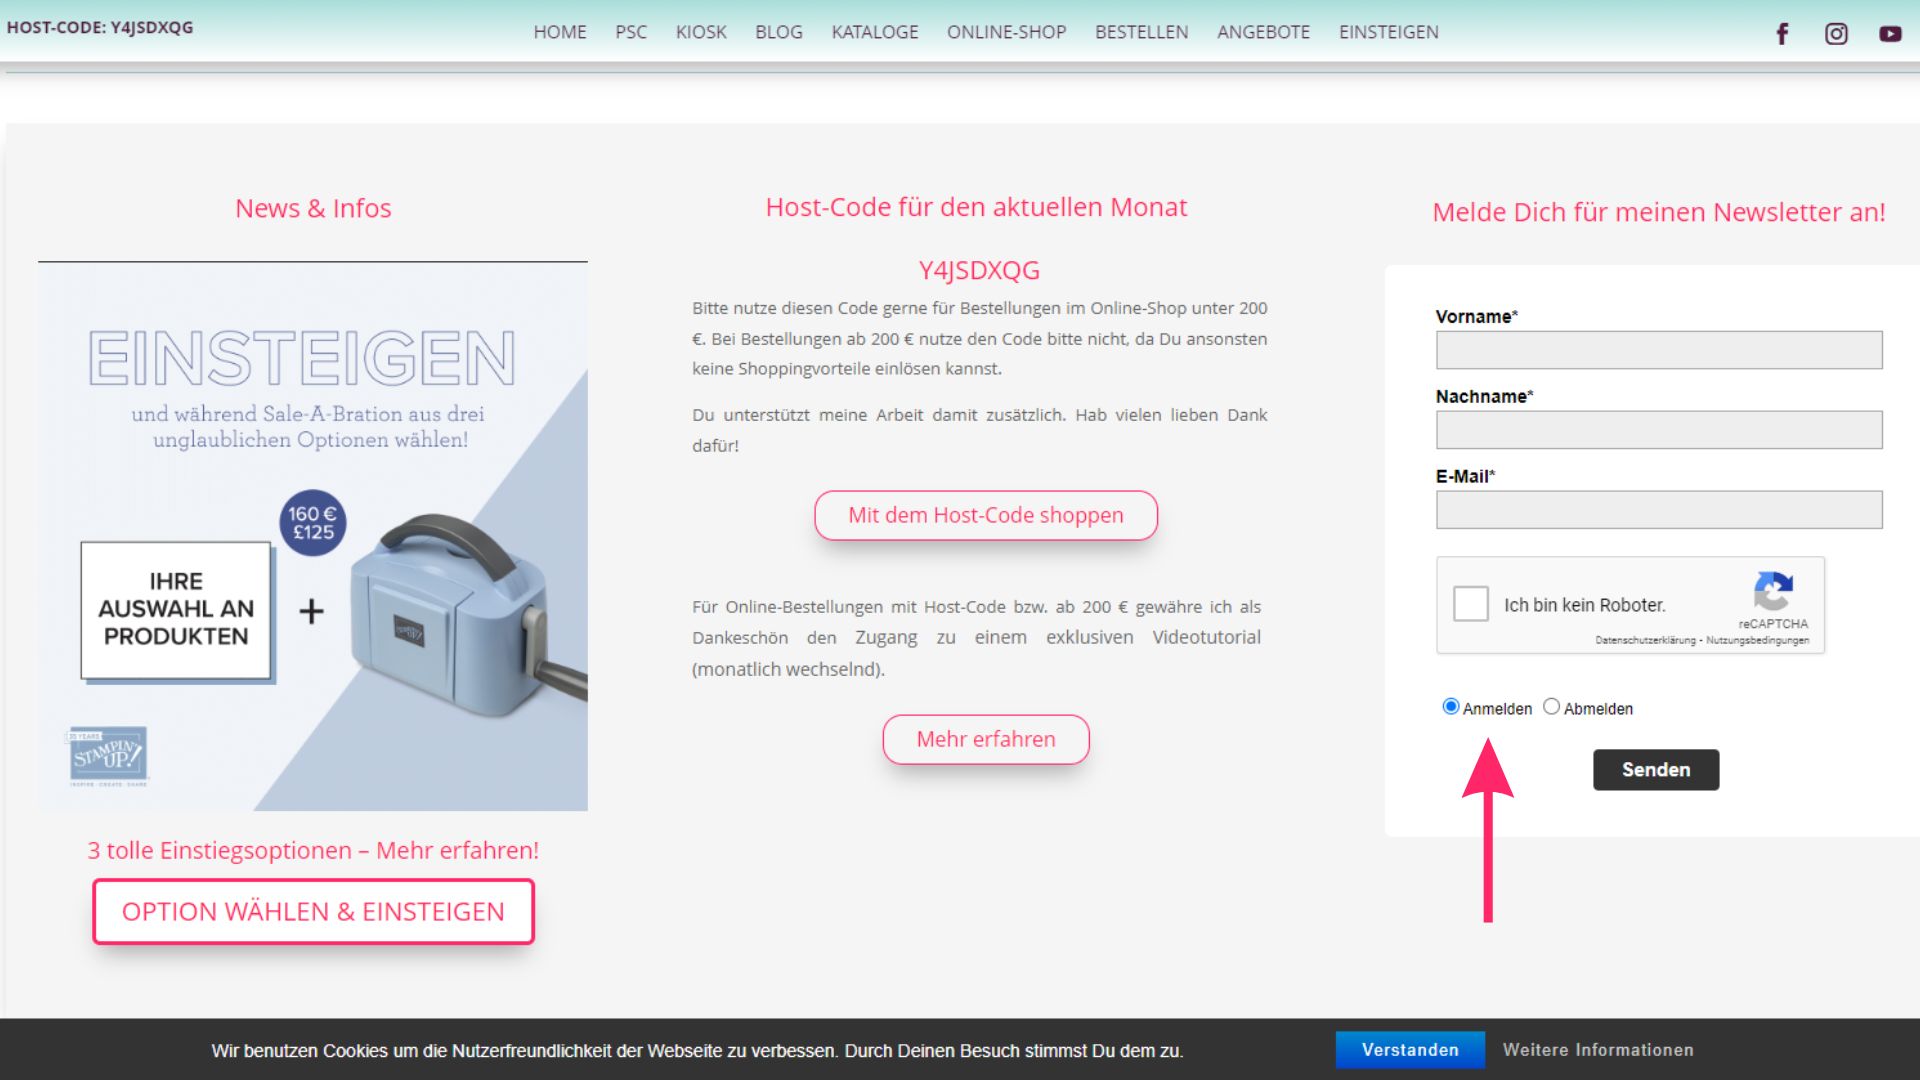This screenshot has height=1080, width=1920.
Task: Accept cookies with Verstanden button
Action: [1409, 1050]
